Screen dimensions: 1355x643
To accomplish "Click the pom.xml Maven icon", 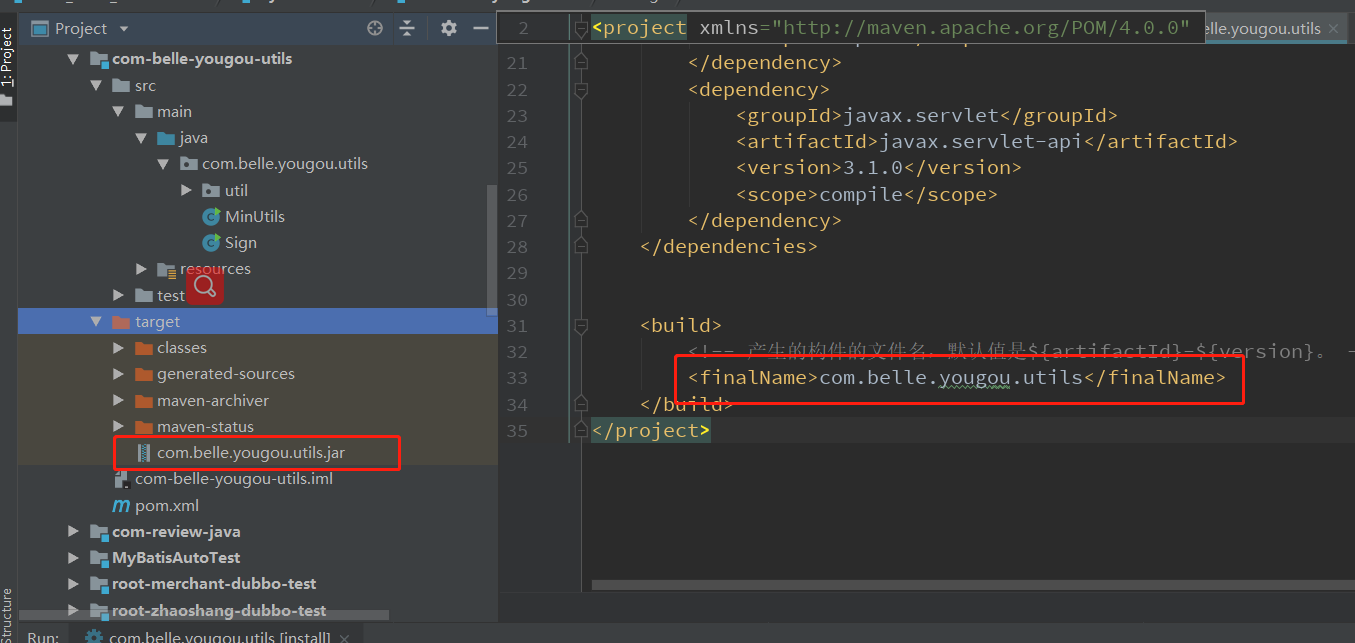I will tap(121, 505).
